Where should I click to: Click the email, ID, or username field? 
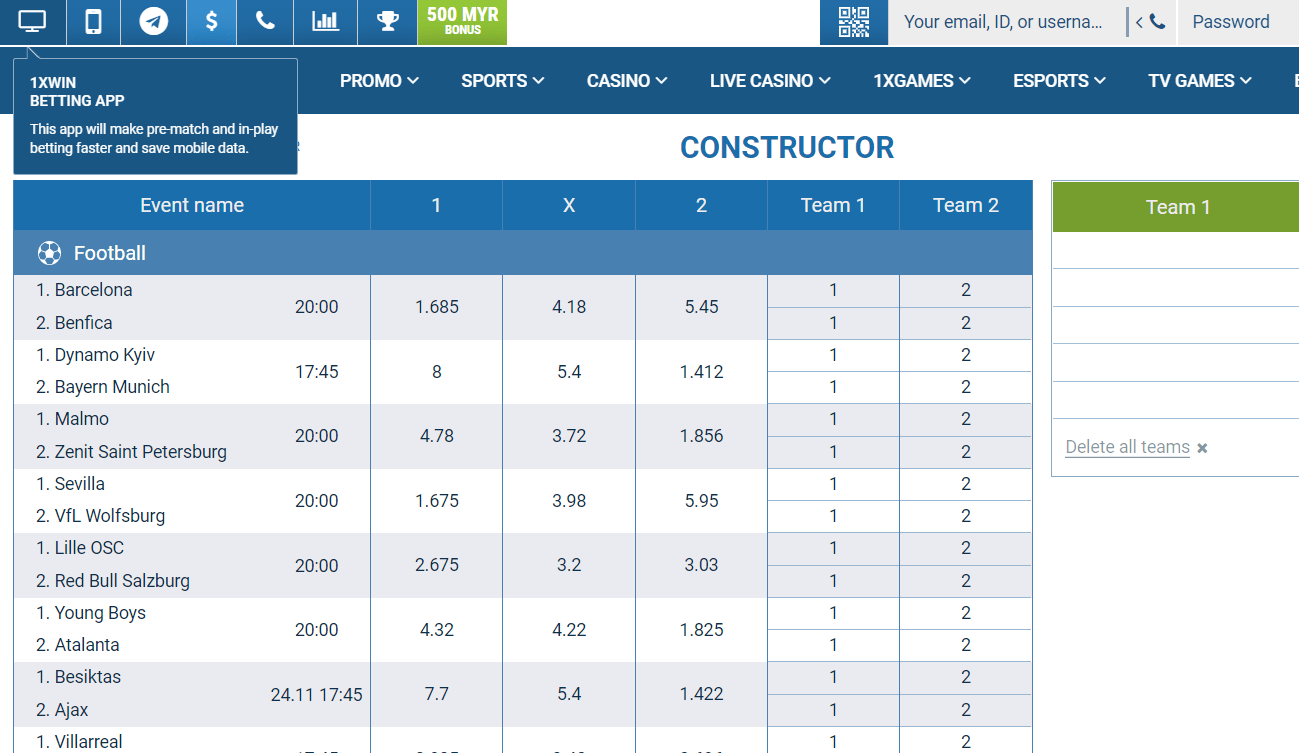[x=1004, y=22]
